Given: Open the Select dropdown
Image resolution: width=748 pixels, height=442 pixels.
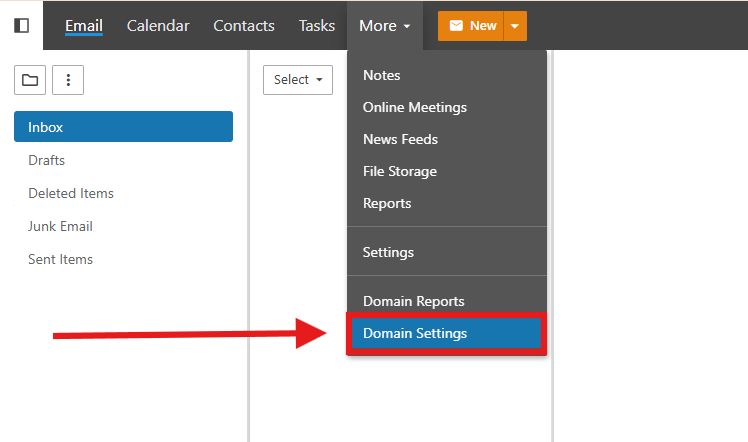Looking at the screenshot, I should [x=298, y=80].
